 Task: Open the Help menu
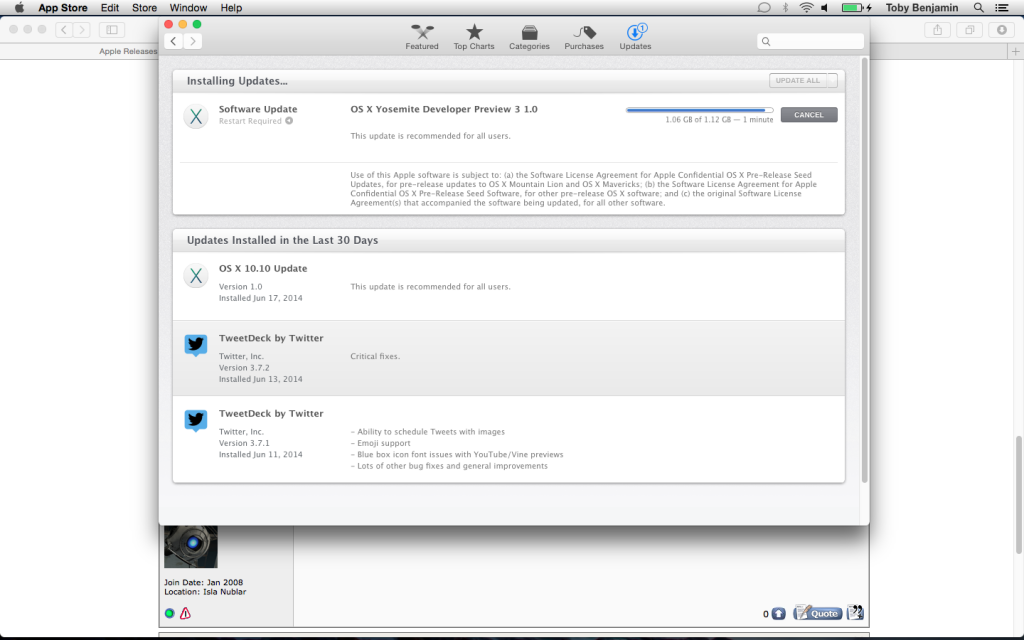click(x=231, y=8)
